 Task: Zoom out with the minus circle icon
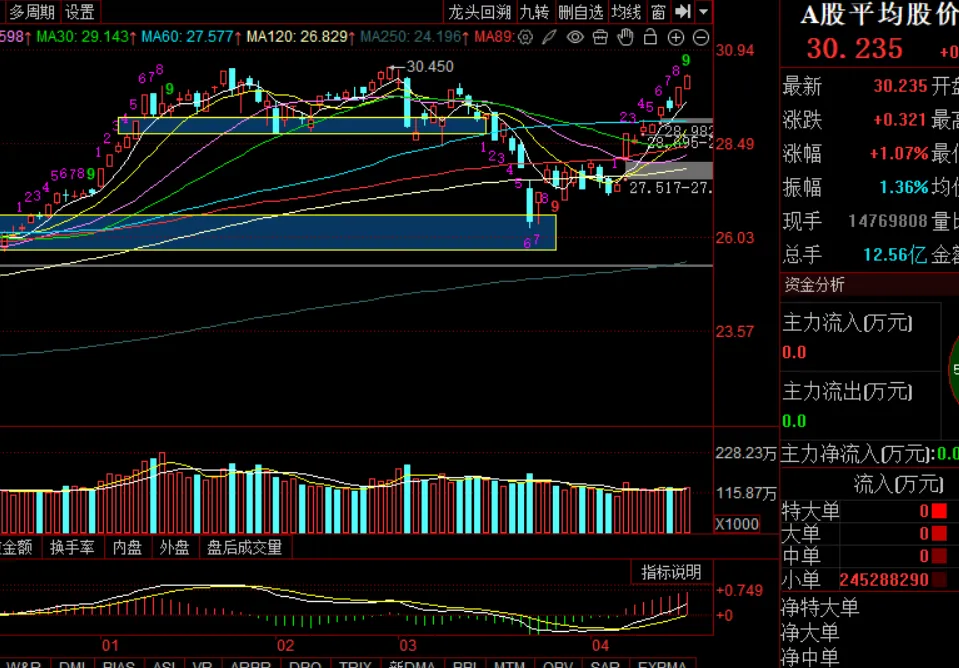tap(702, 37)
